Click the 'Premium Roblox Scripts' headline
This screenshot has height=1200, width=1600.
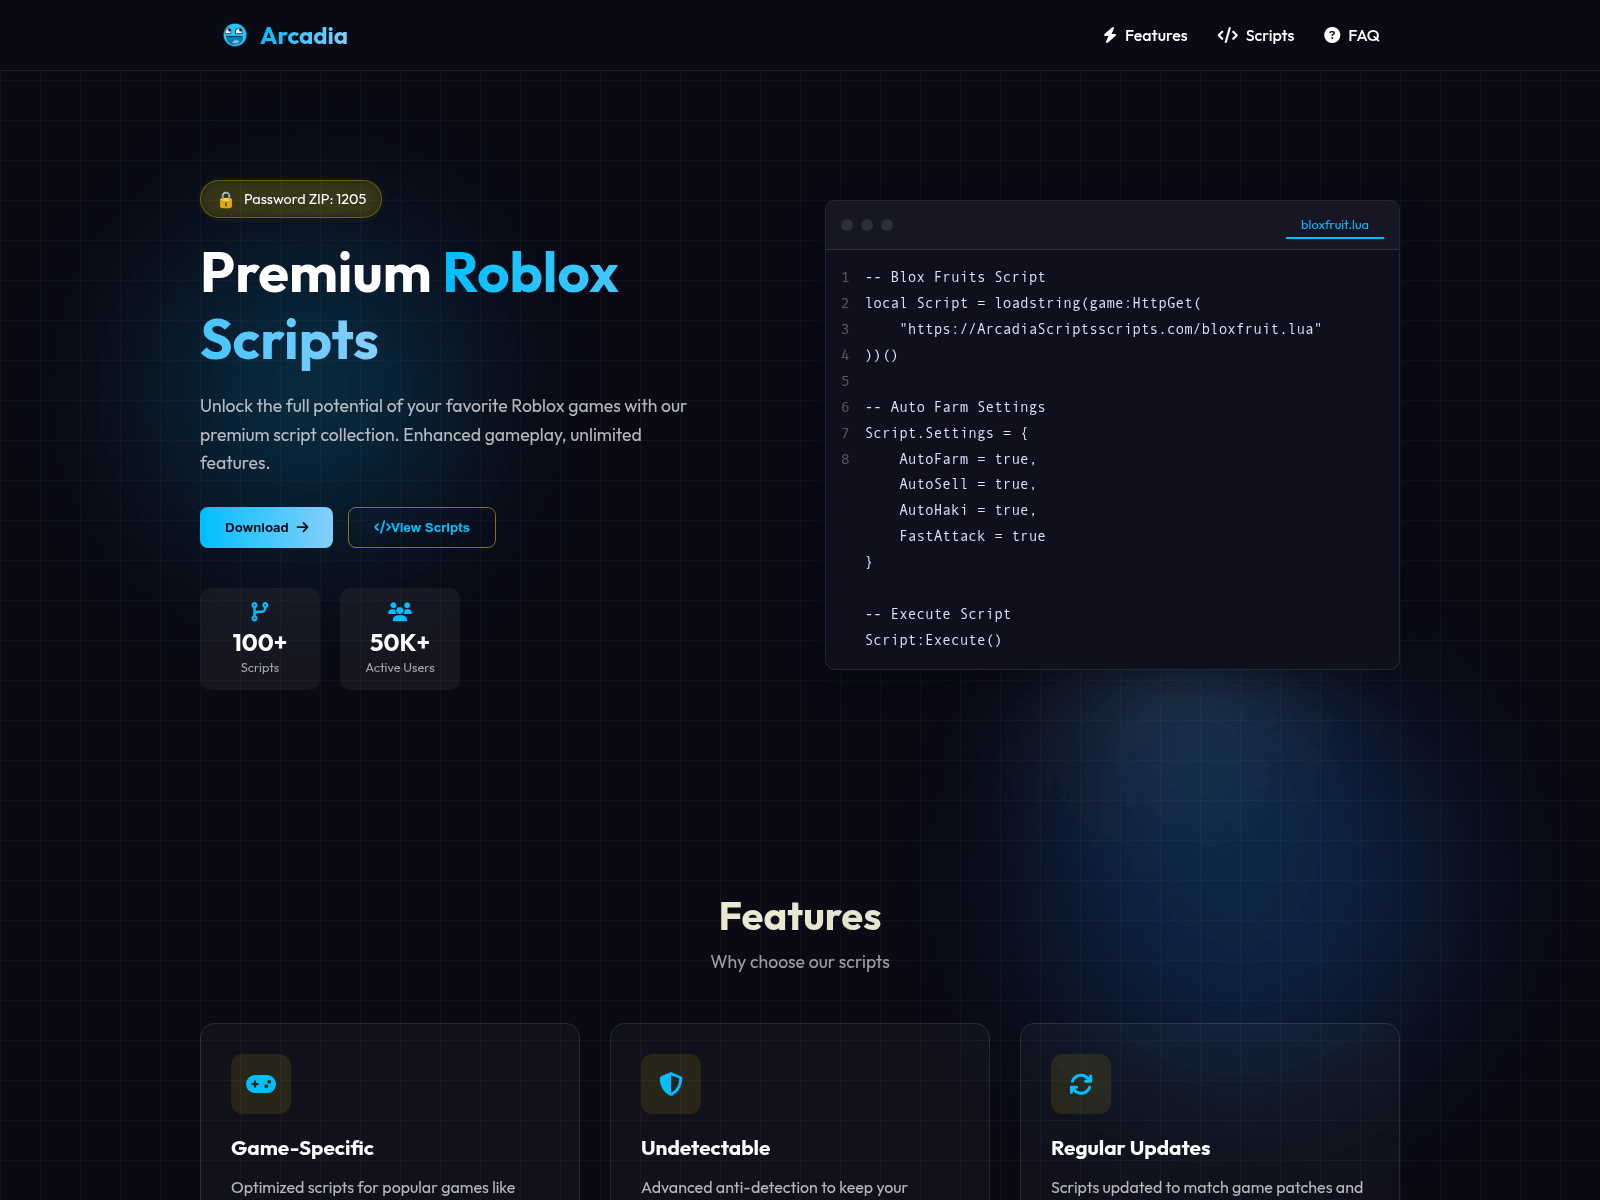click(x=410, y=306)
